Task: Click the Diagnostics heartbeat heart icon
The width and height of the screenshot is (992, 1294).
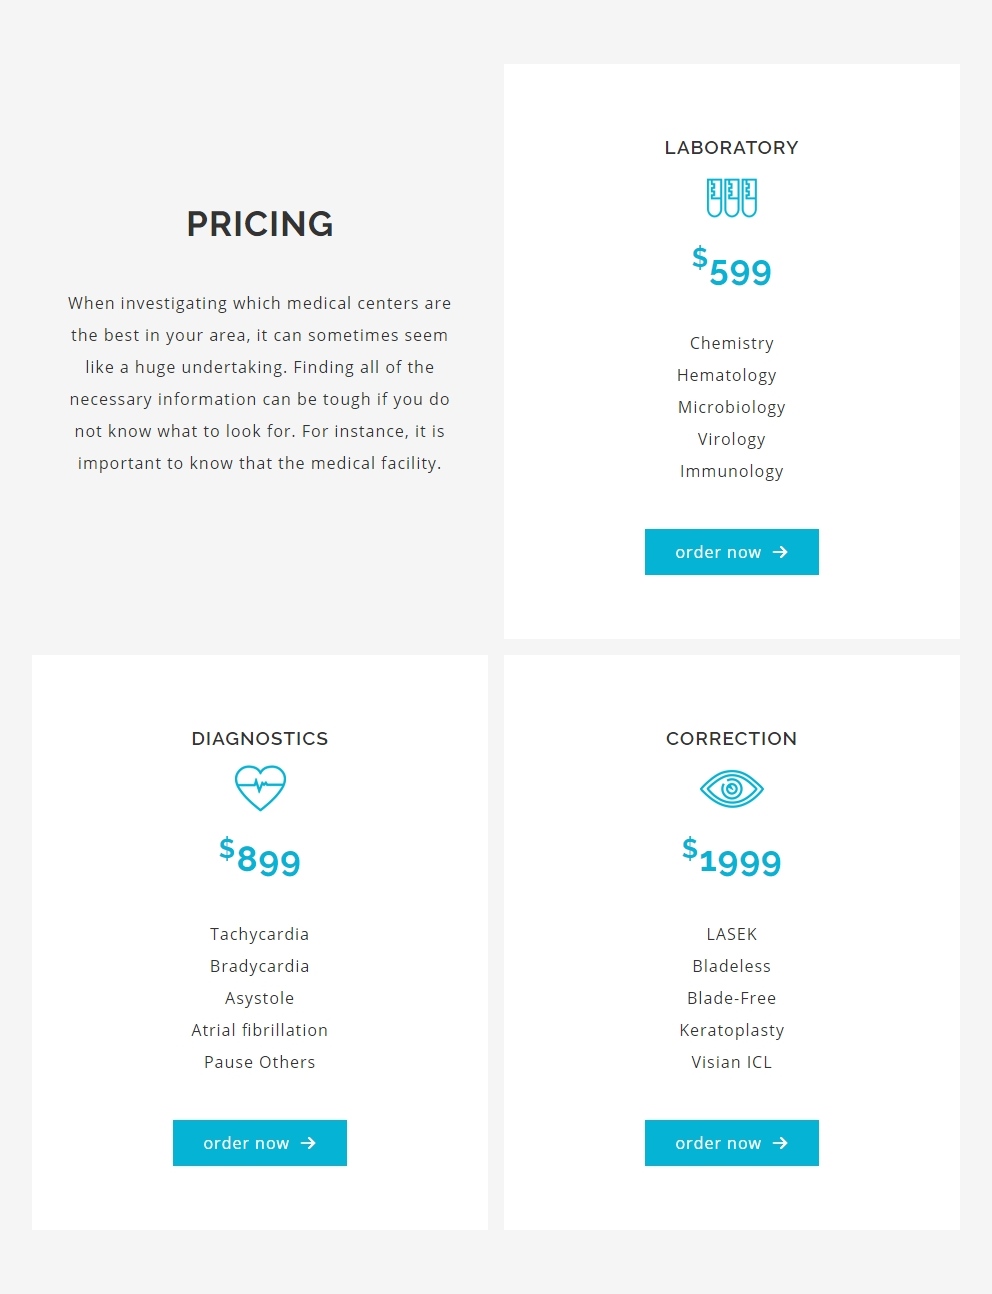Action: 260,788
